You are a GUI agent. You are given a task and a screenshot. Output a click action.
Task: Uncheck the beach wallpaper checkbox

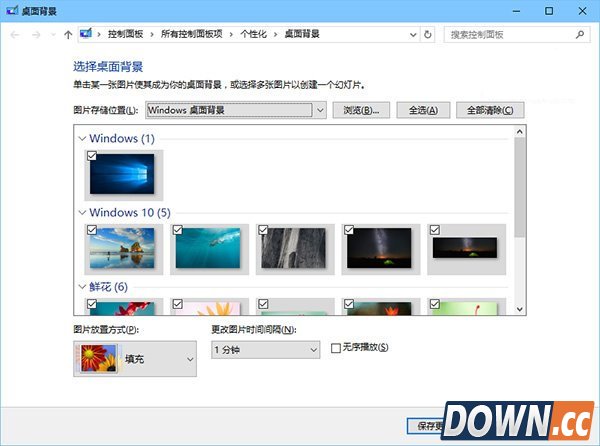(x=92, y=230)
